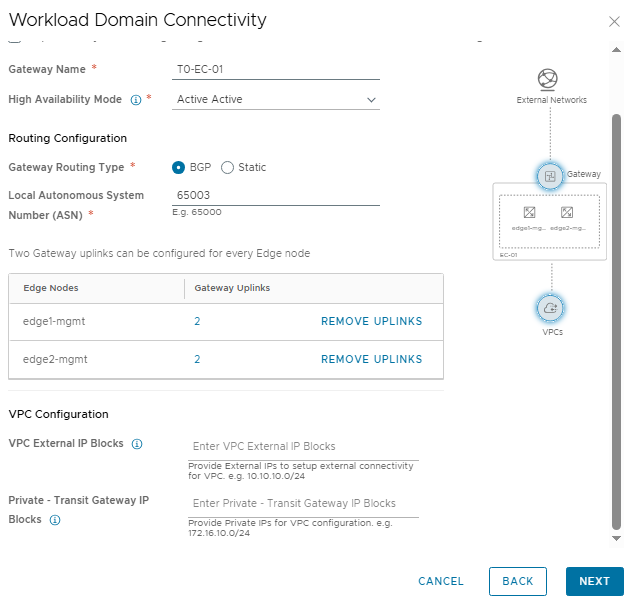Choose Static gateway routing type
Screen dimensions: 636x607
(227, 168)
